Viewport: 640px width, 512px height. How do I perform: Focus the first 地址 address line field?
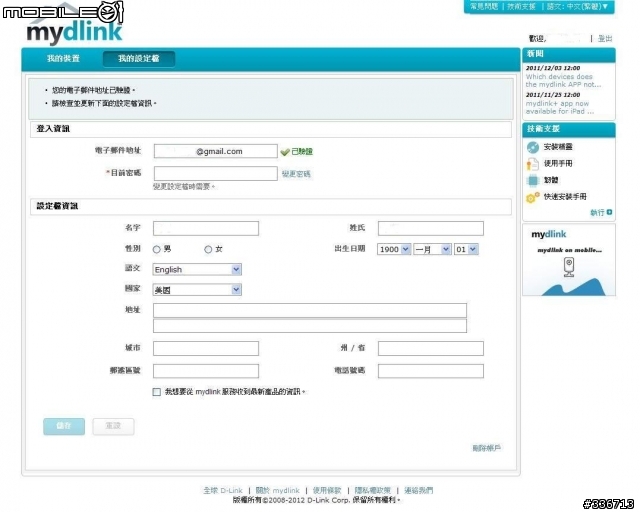point(310,310)
